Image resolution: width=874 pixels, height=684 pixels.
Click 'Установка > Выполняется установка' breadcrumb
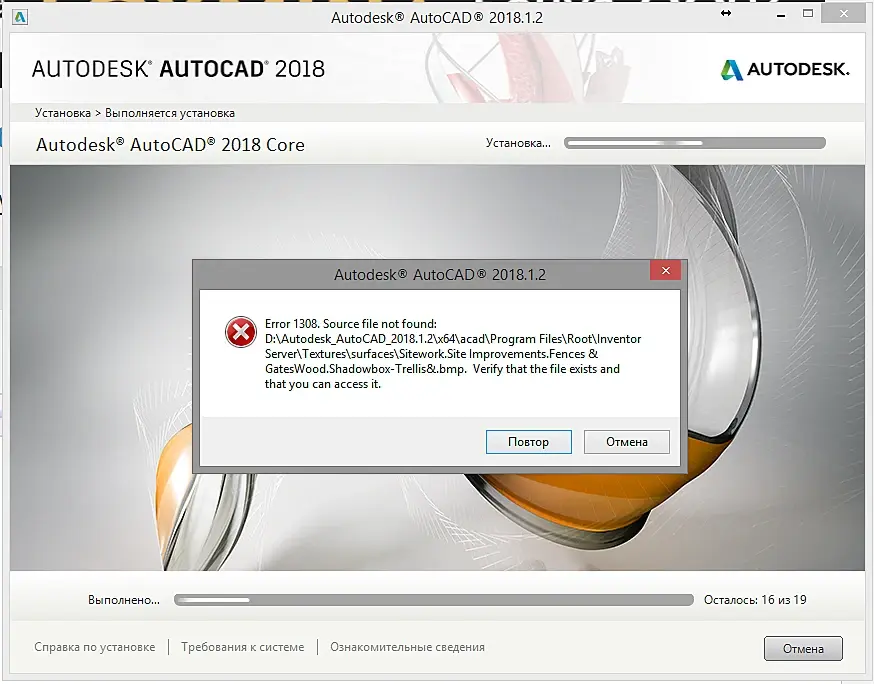[x=135, y=113]
